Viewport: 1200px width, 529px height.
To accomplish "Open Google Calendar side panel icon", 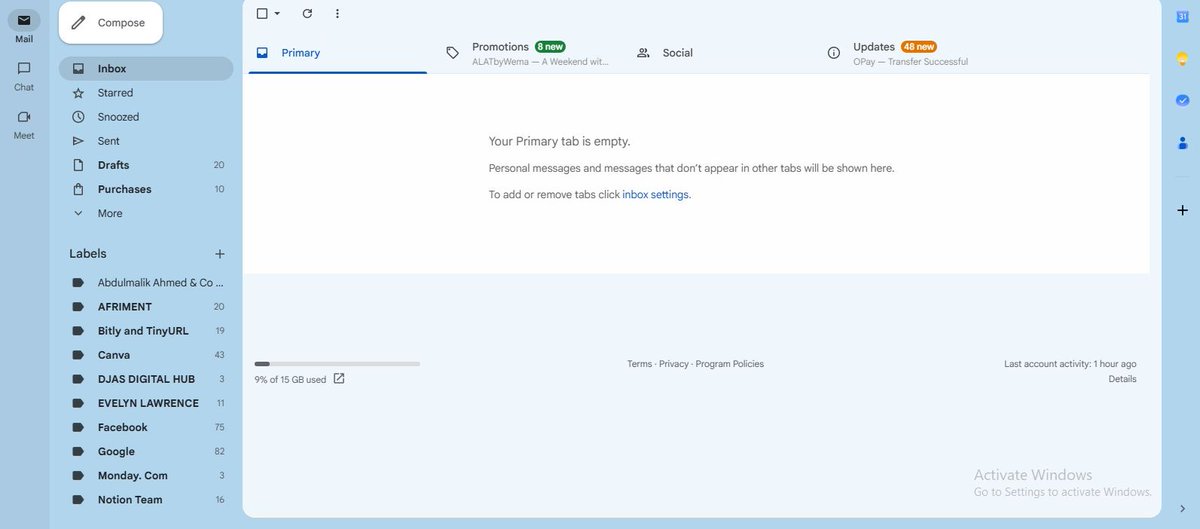I will [1182, 17].
